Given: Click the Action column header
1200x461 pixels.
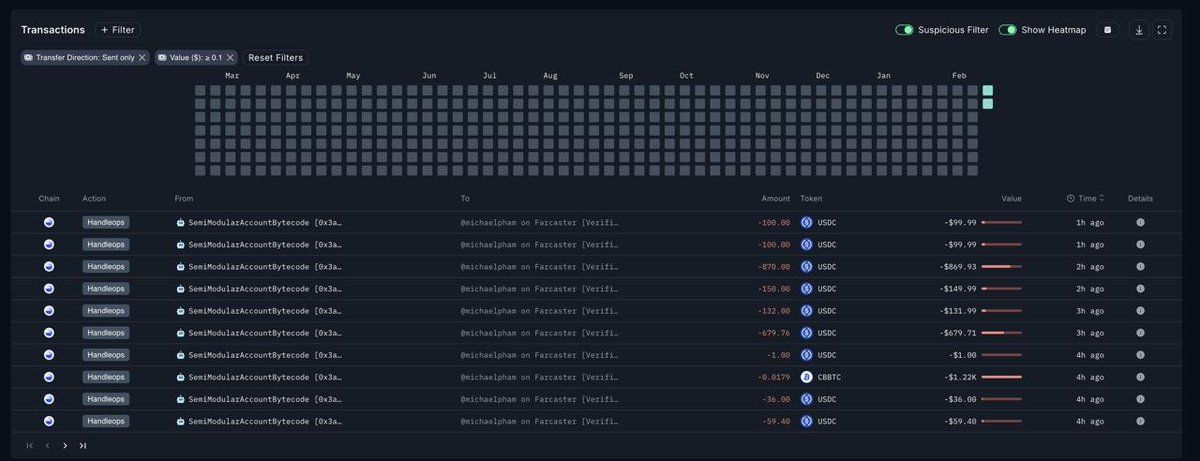Looking at the screenshot, I should click(x=94, y=199).
